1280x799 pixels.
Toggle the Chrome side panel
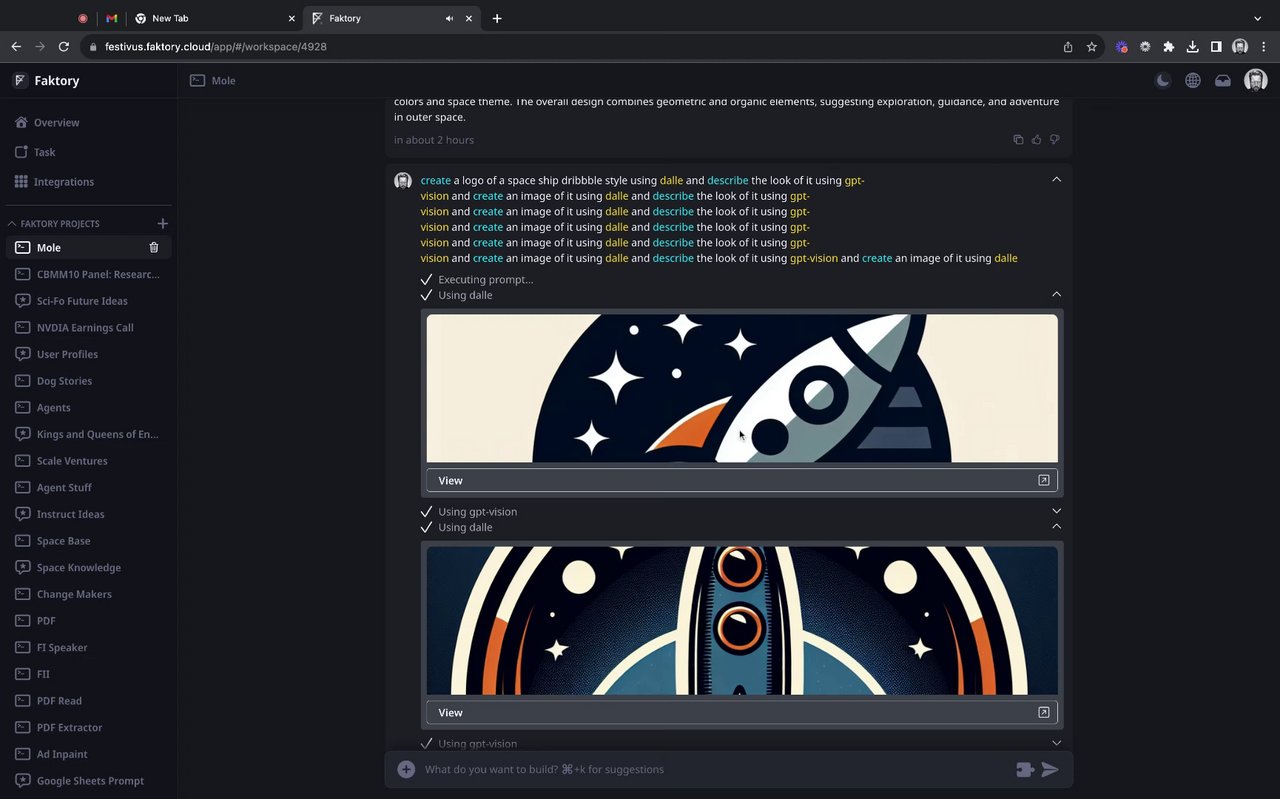click(1216, 47)
